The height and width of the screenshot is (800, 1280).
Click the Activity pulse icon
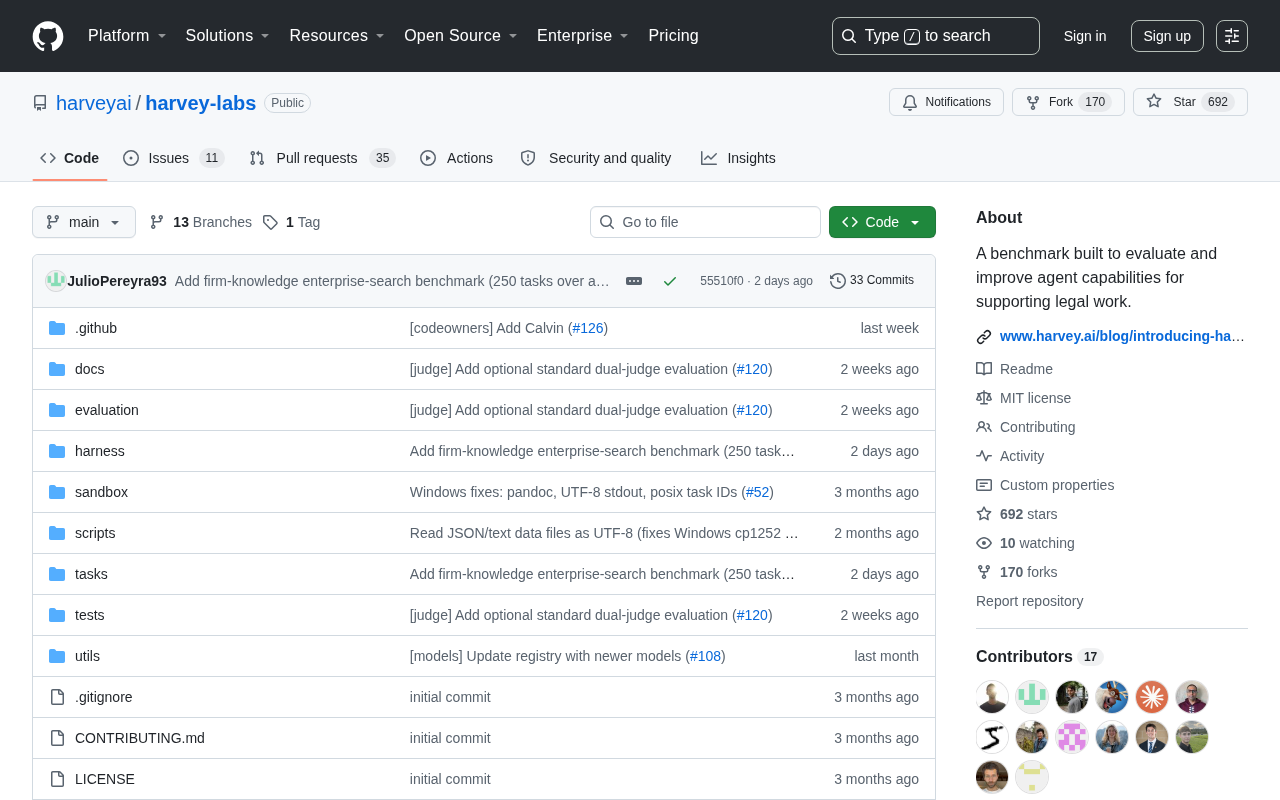984,456
